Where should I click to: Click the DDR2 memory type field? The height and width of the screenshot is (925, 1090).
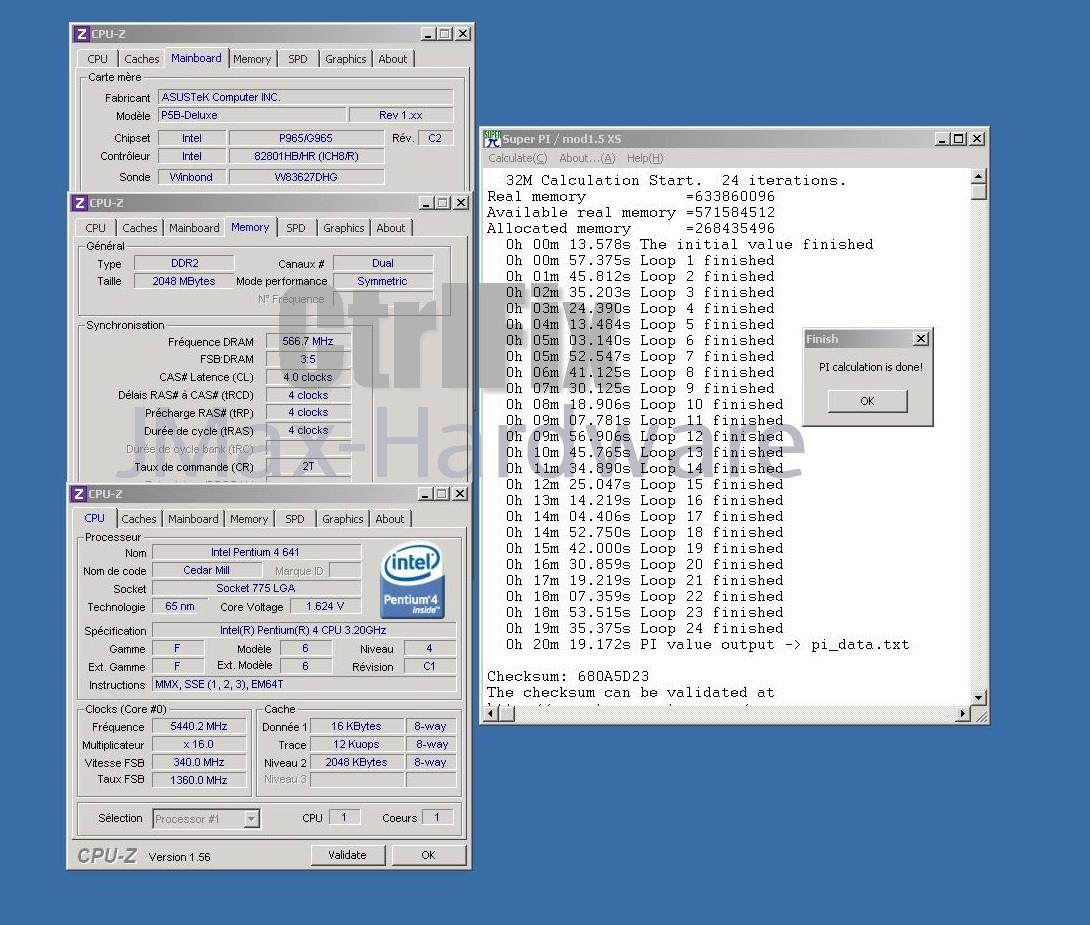[x=184, y=263]
